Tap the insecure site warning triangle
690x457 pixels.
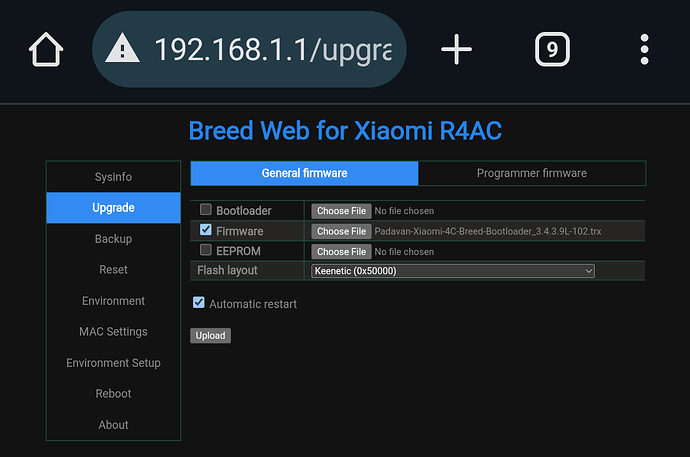click(x=122, y=49)
